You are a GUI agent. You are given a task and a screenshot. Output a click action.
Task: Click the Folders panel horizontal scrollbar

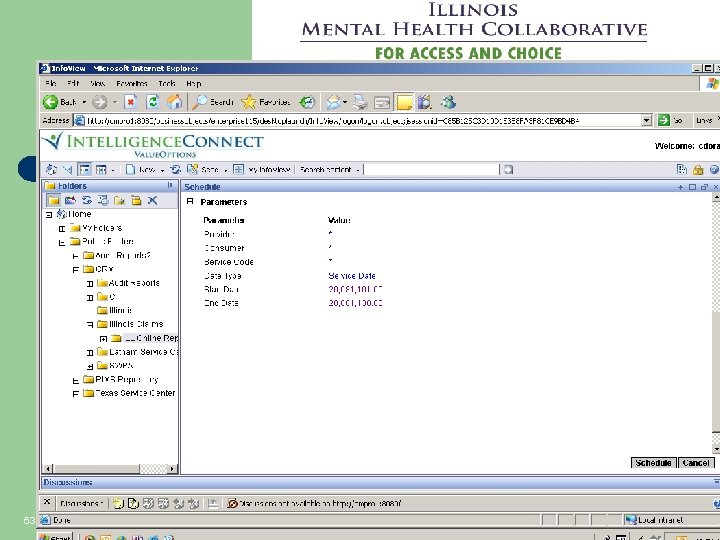109,469
